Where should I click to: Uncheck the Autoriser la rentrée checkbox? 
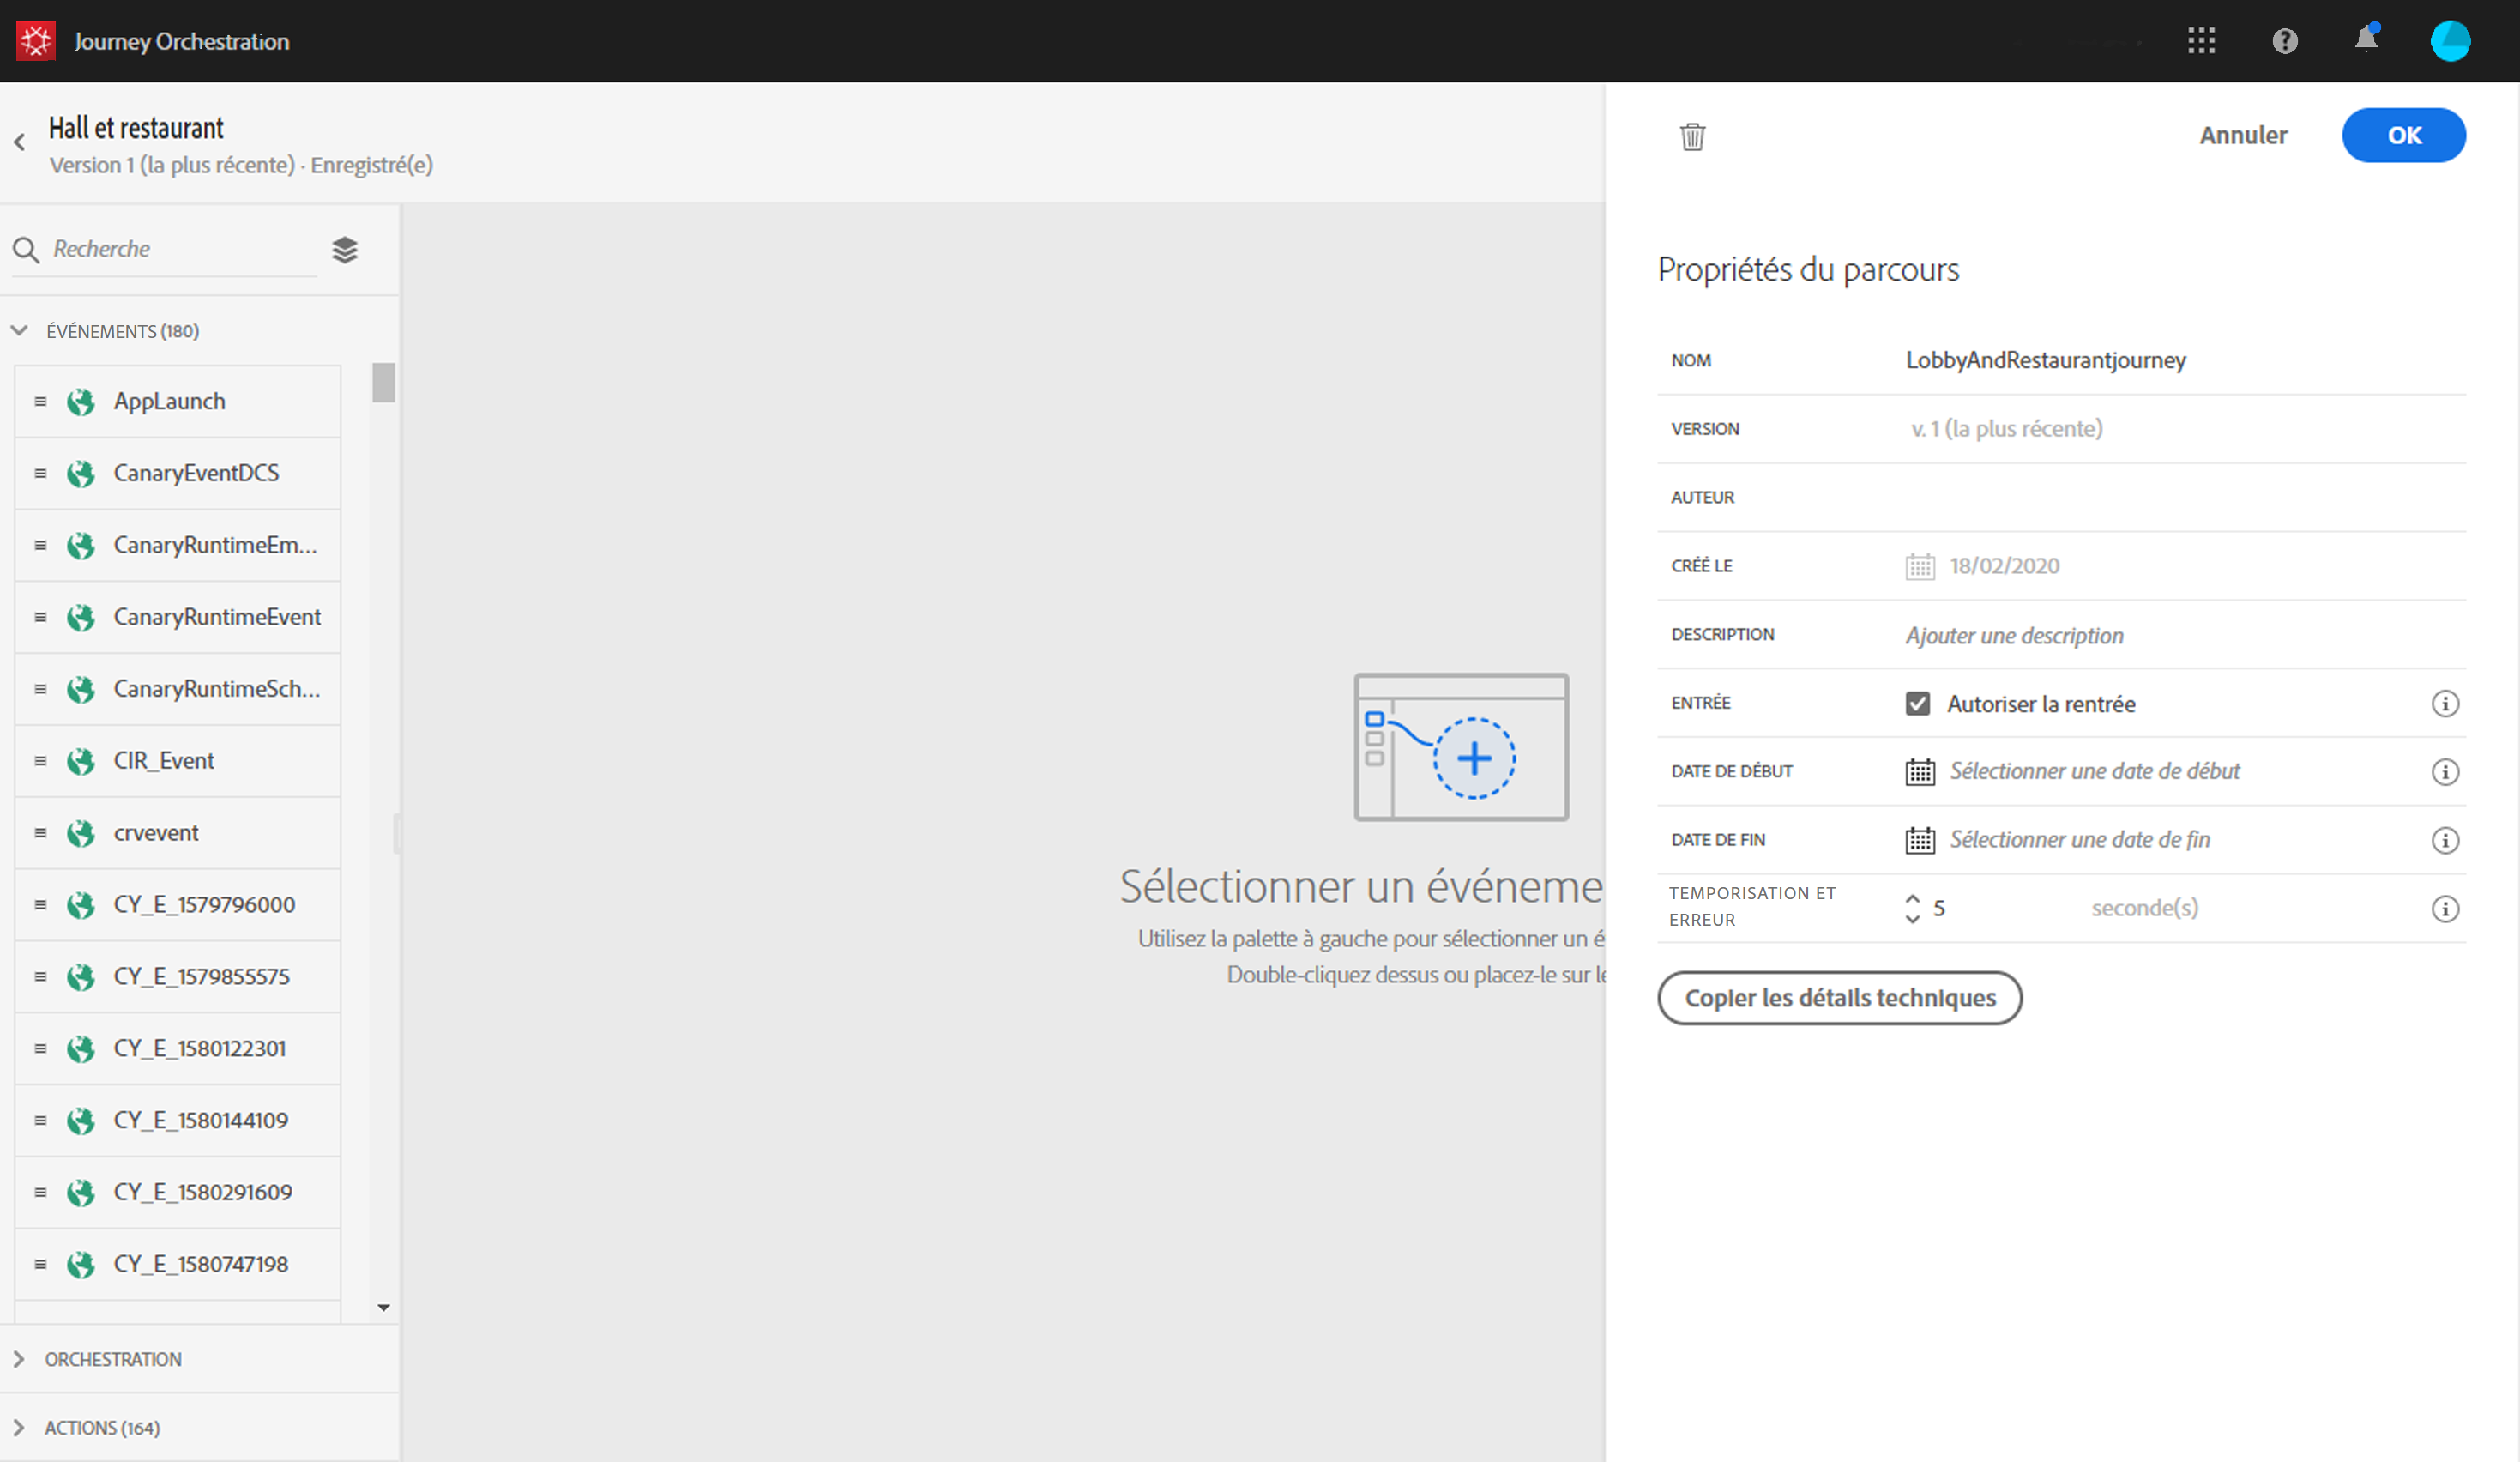click(1917, 704)
